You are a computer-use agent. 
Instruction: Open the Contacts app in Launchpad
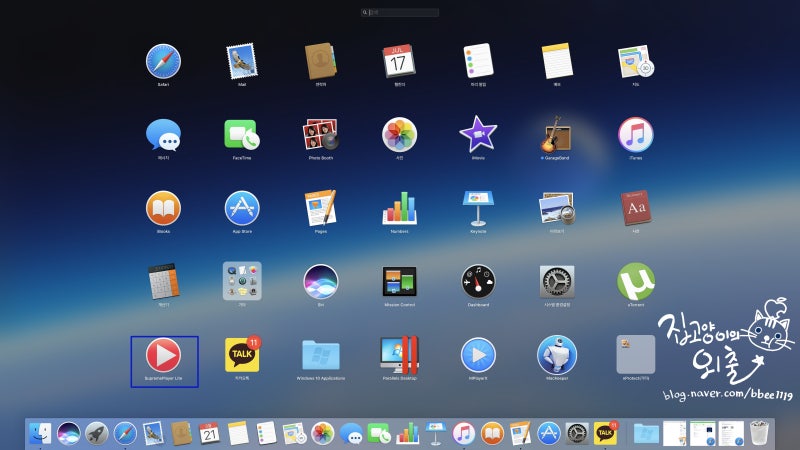[x=320, y=61]
